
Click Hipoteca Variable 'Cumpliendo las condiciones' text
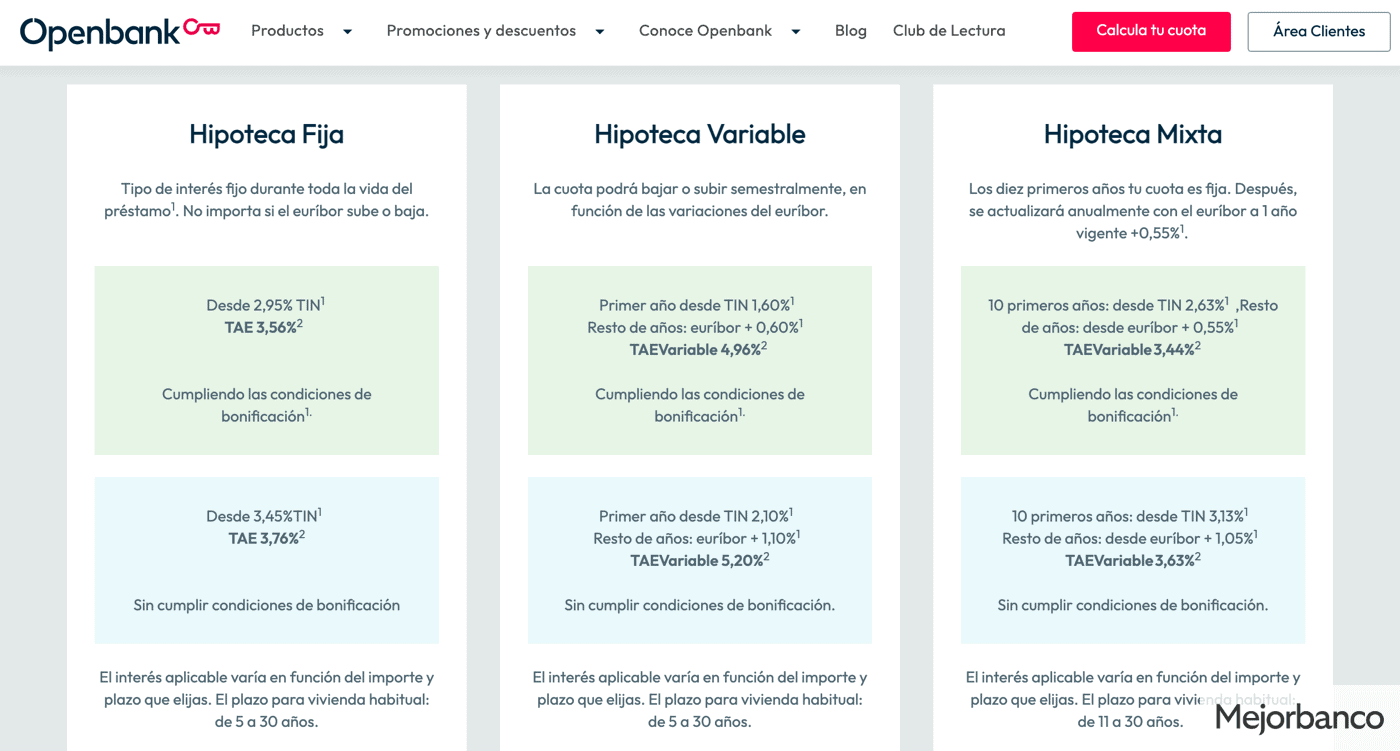click(x=700, y=405)
